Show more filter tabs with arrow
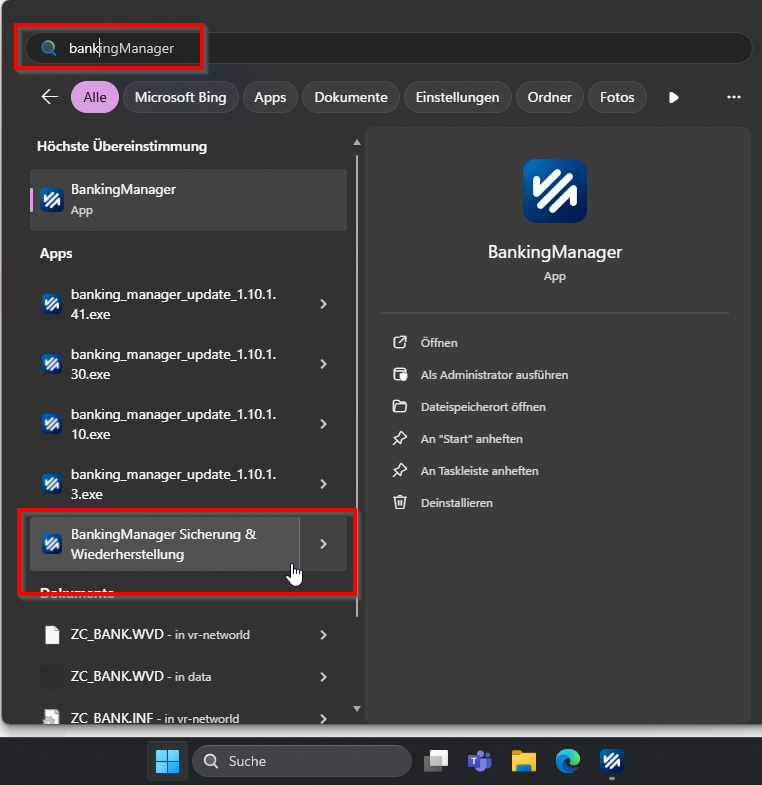Viewport: 762px width, 785px height. pyautogui.click(x=674, y=97)
